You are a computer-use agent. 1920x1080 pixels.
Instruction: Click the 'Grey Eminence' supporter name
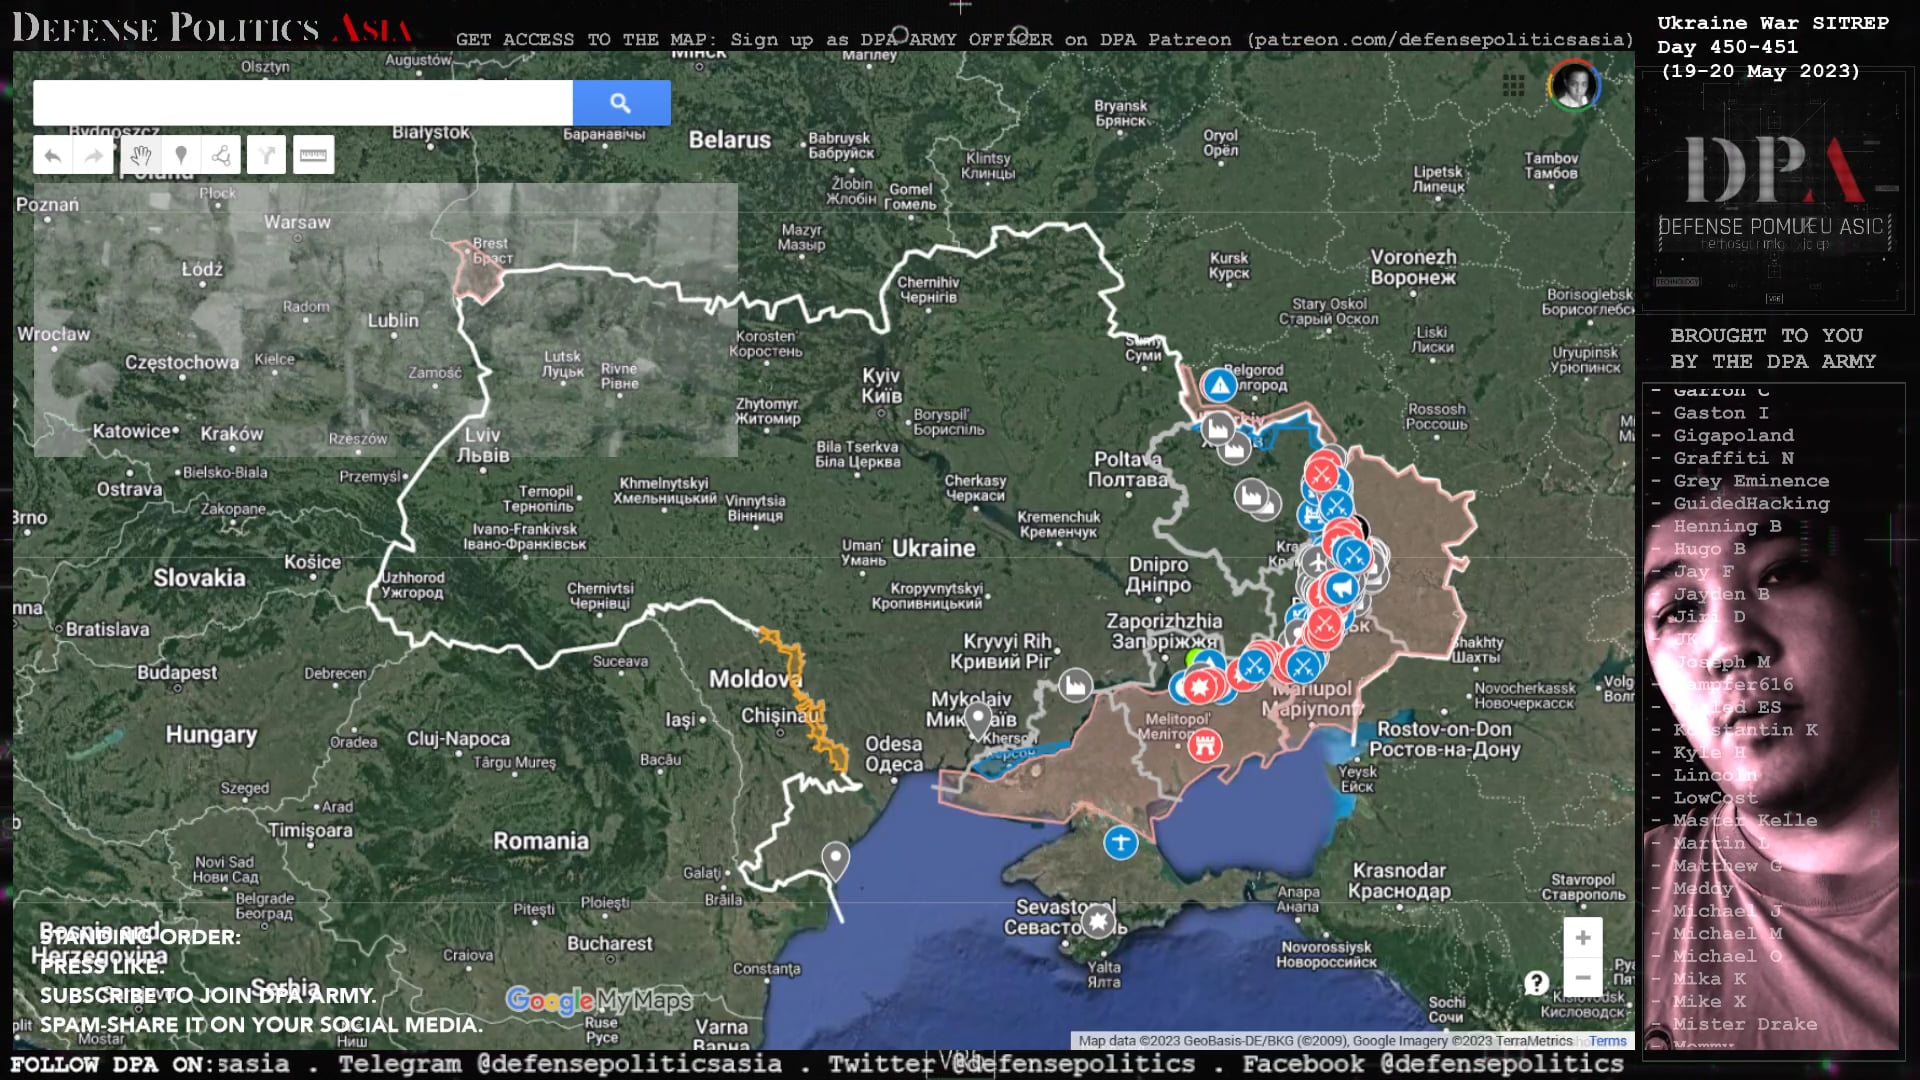tap(1751, 481)
